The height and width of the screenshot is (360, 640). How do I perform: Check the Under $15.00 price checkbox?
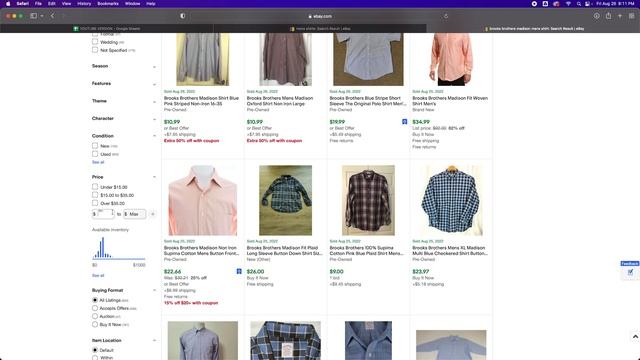click(x=95, y=187)
